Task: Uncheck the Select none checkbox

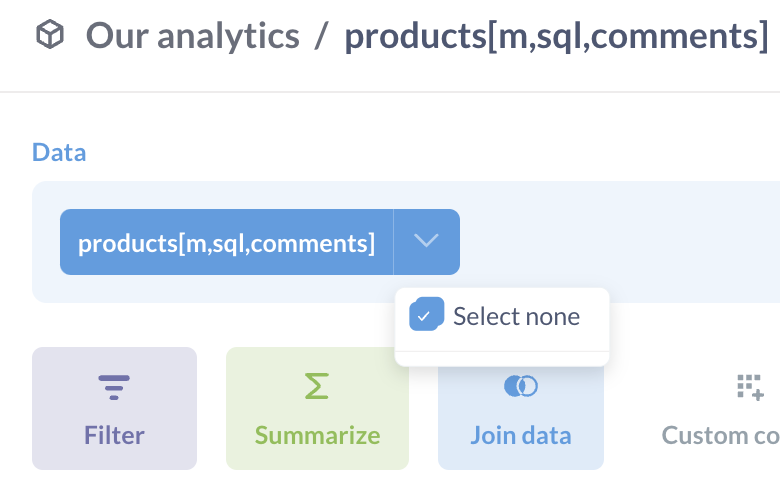Action: [x=426, y=314]
